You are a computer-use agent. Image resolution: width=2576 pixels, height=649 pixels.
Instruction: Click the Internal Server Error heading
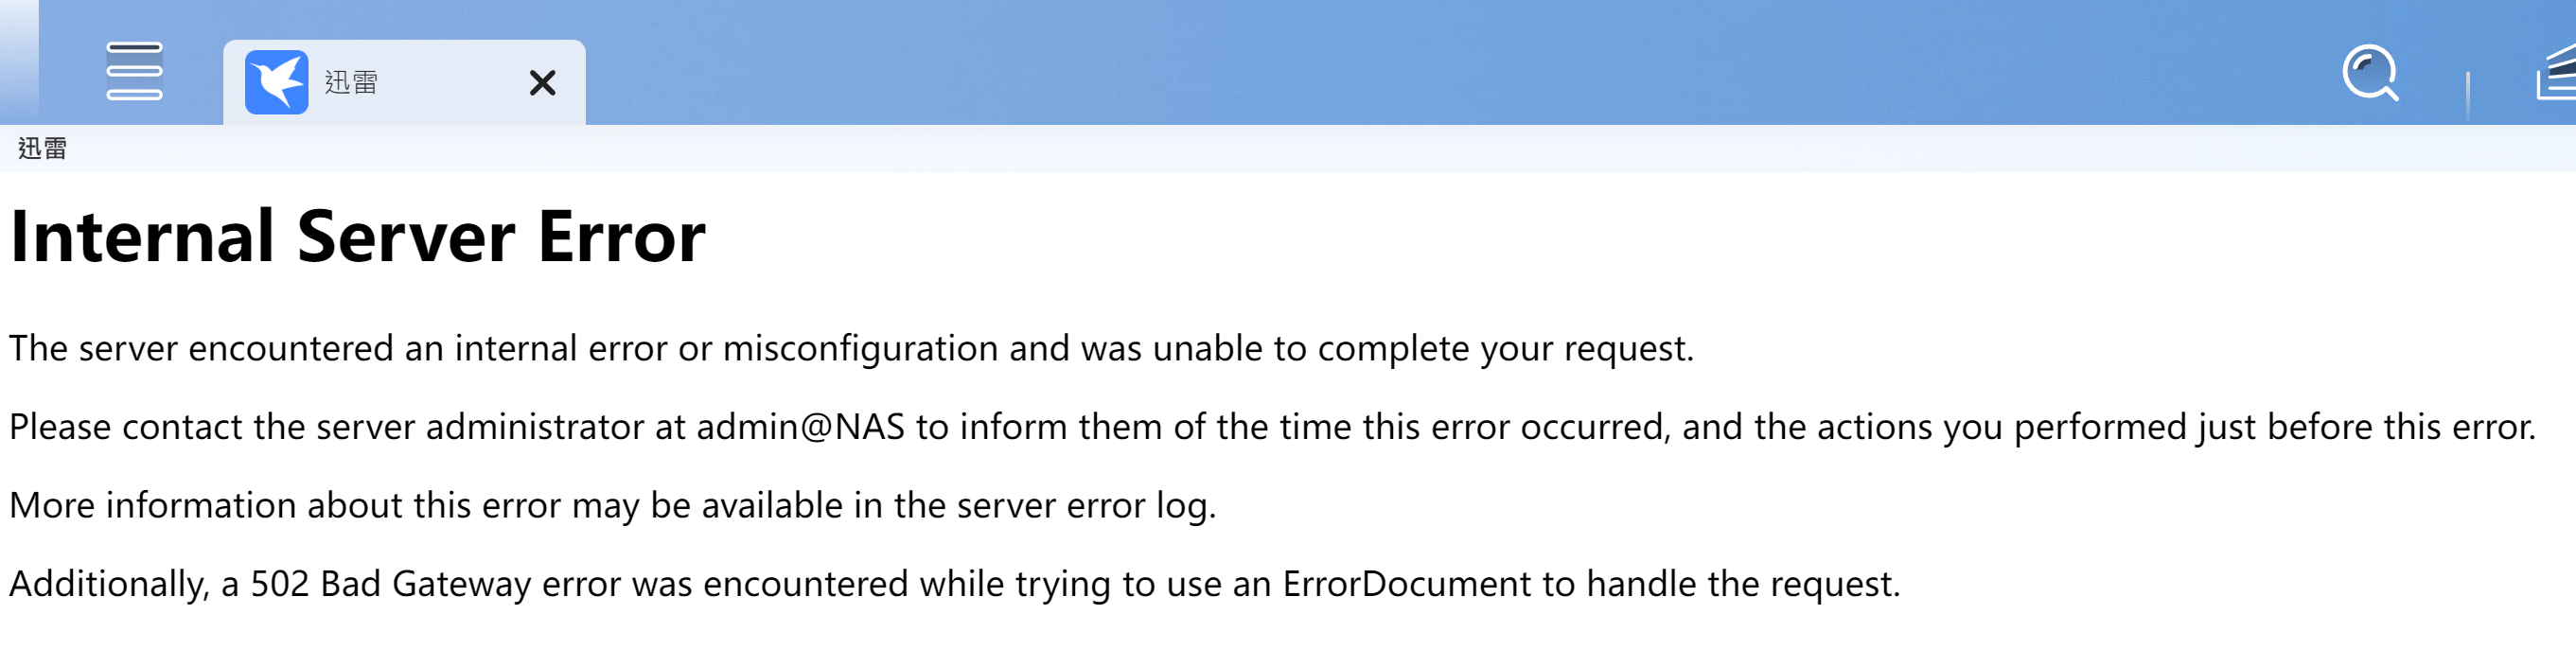pos(357,237)
